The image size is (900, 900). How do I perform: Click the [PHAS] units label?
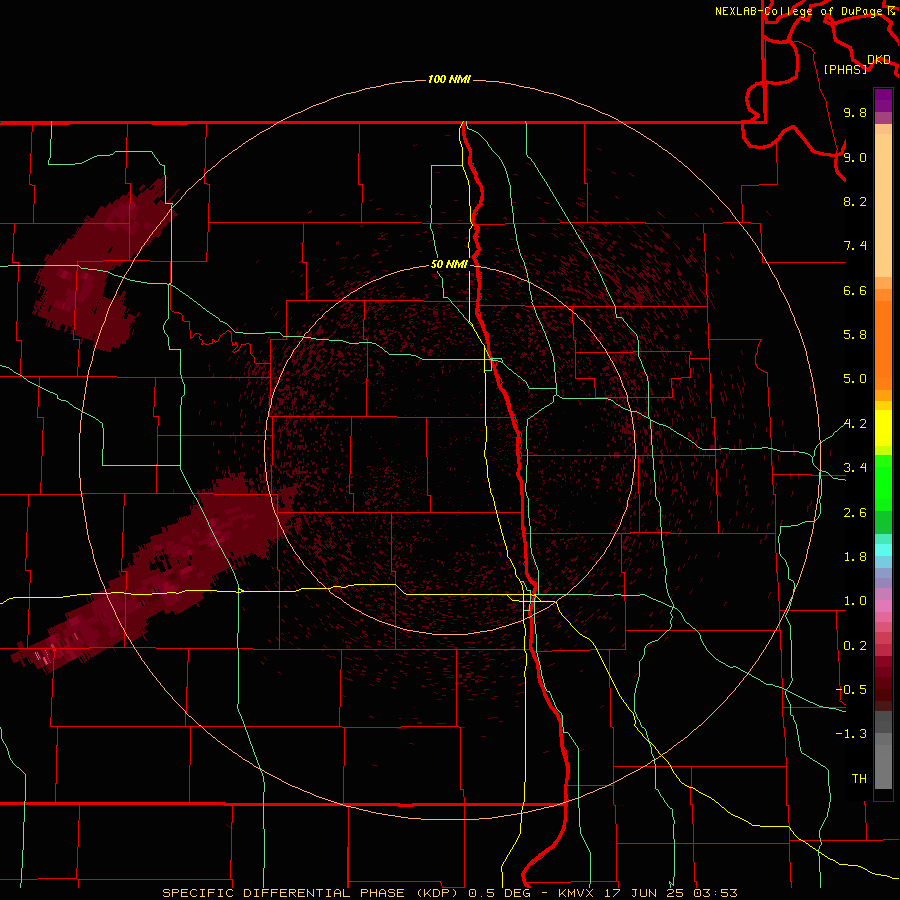(845, 69)
